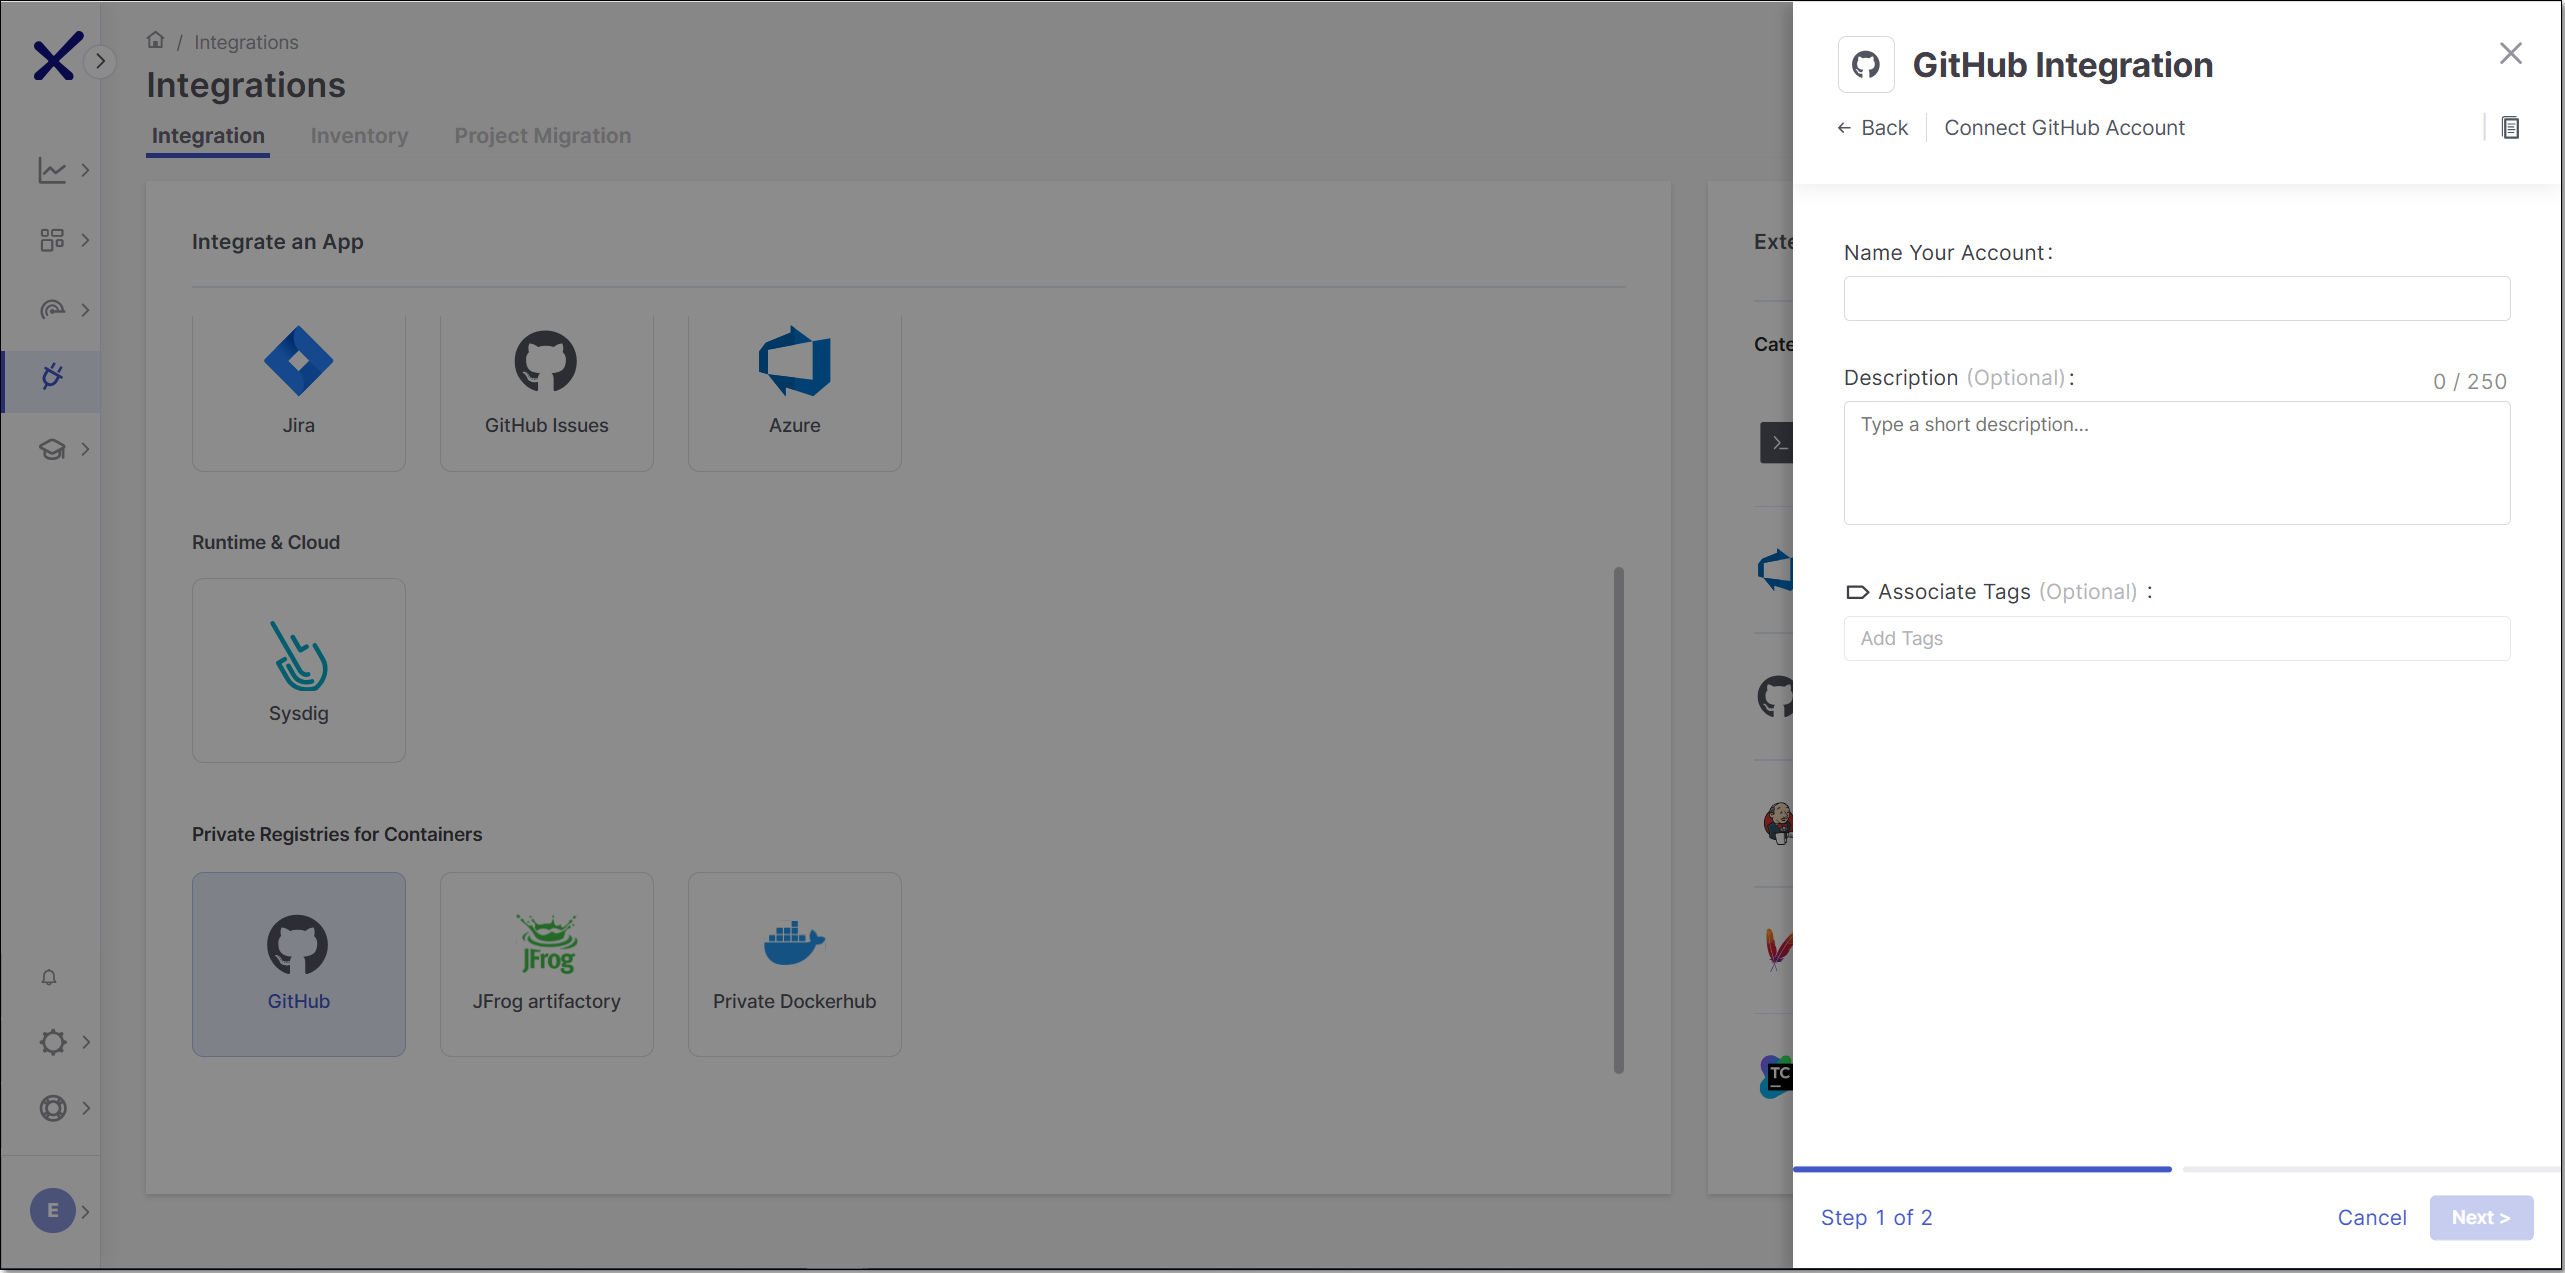
Task: Select the GitHub private registry card
Action: click(298, 964)
